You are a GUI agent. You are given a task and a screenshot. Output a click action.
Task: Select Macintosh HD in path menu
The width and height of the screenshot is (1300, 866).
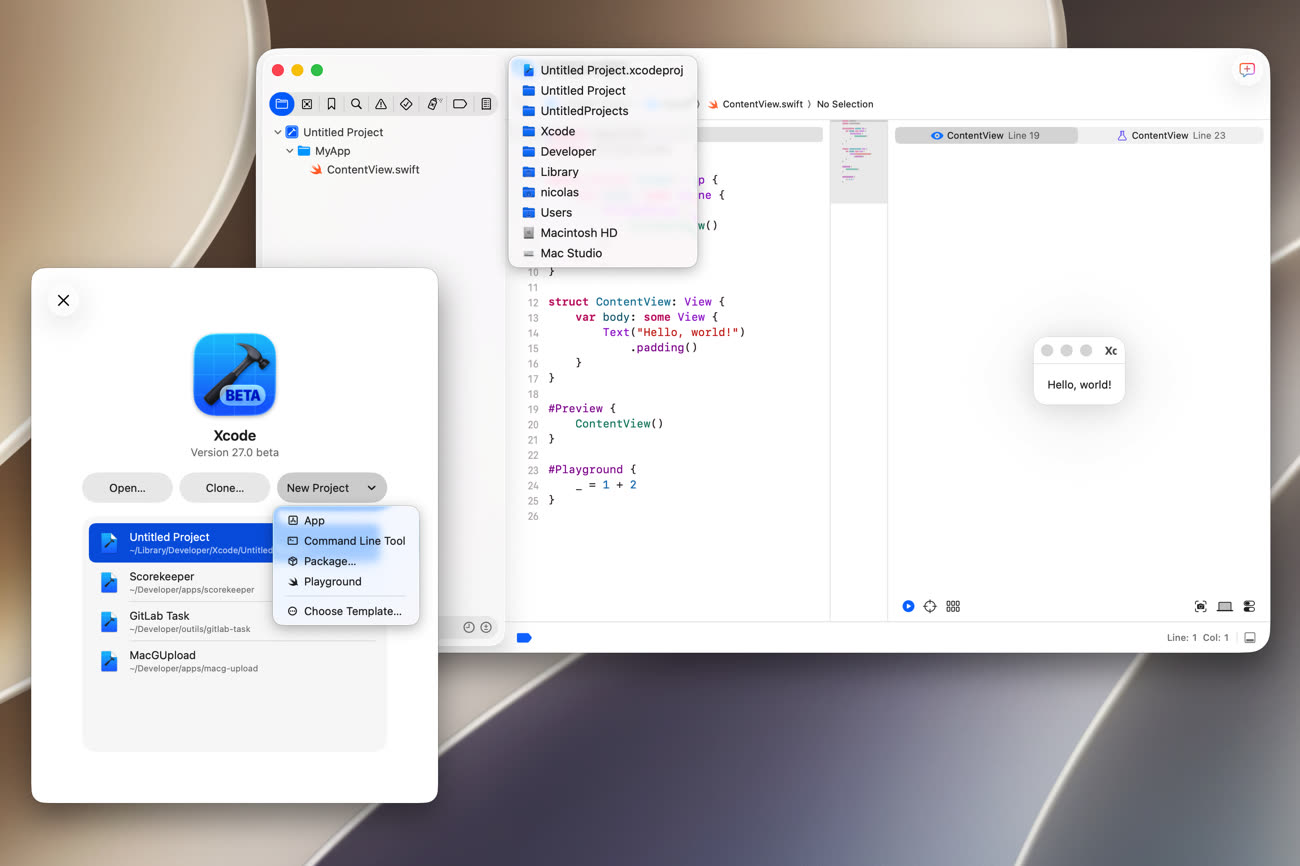coord(603,233)
